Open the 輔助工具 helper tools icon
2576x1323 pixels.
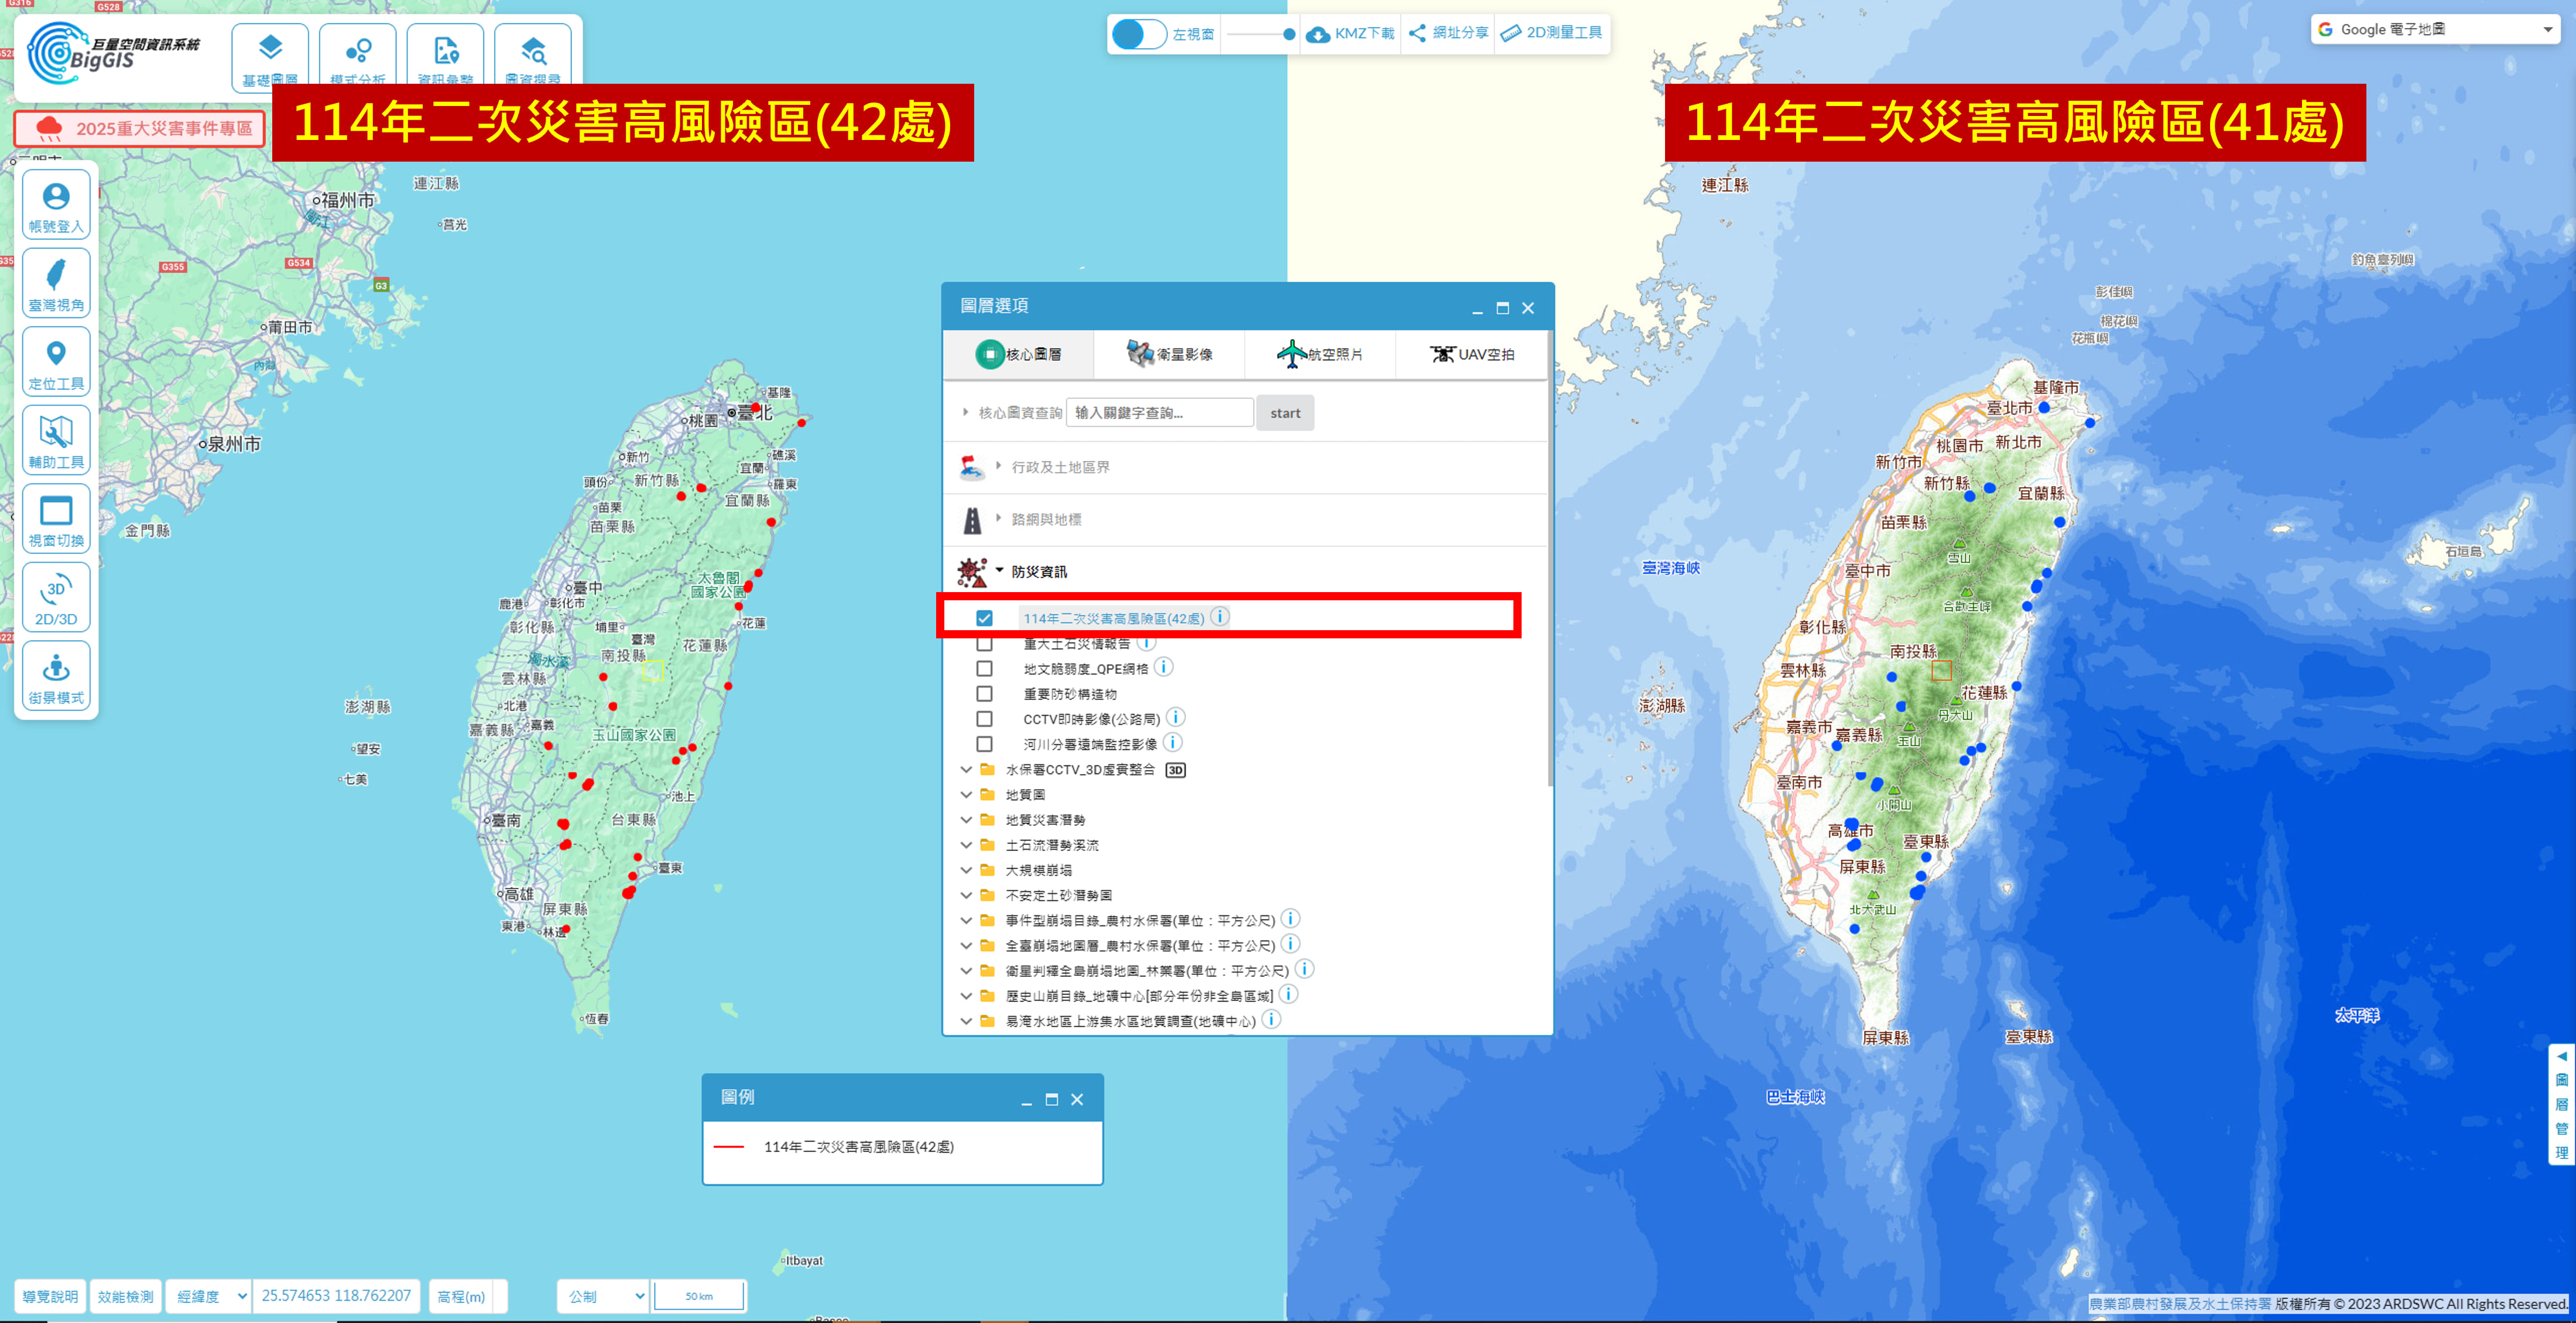pyautogui.click(x=56, y=440)
